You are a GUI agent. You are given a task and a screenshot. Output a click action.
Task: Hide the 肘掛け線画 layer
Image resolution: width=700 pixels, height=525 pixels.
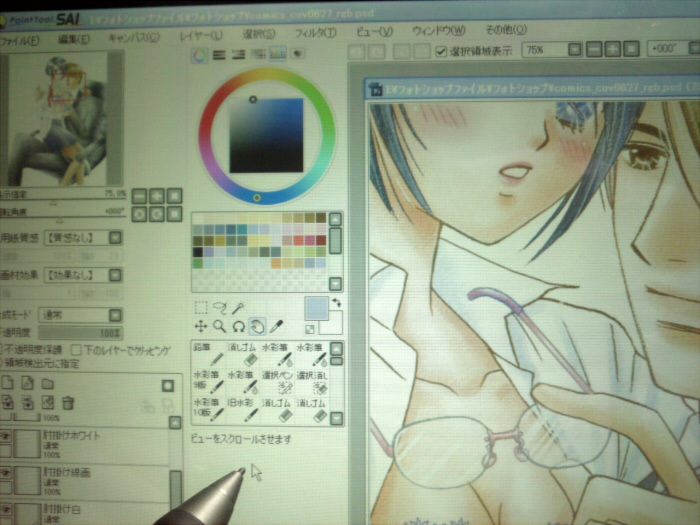point(5,473)
